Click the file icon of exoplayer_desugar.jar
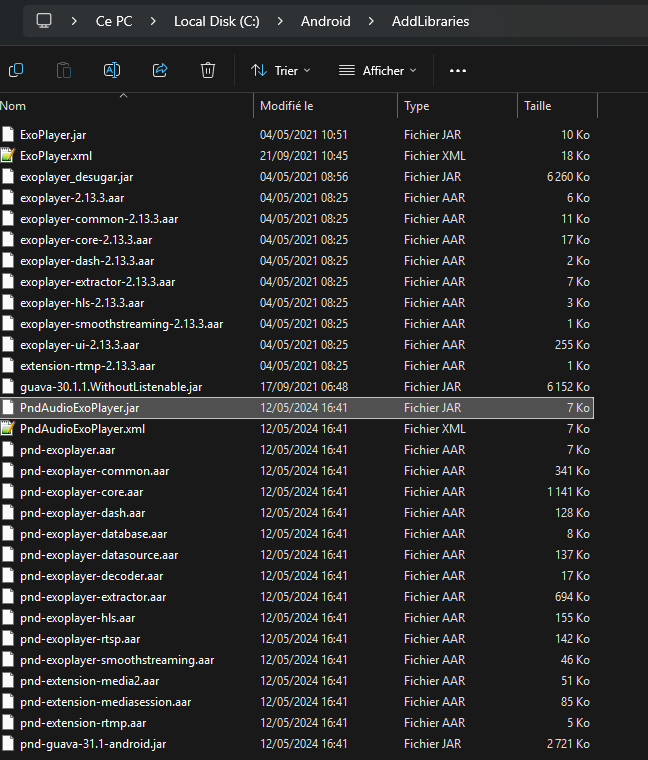The image size is (648, 760). click(8, 176)
